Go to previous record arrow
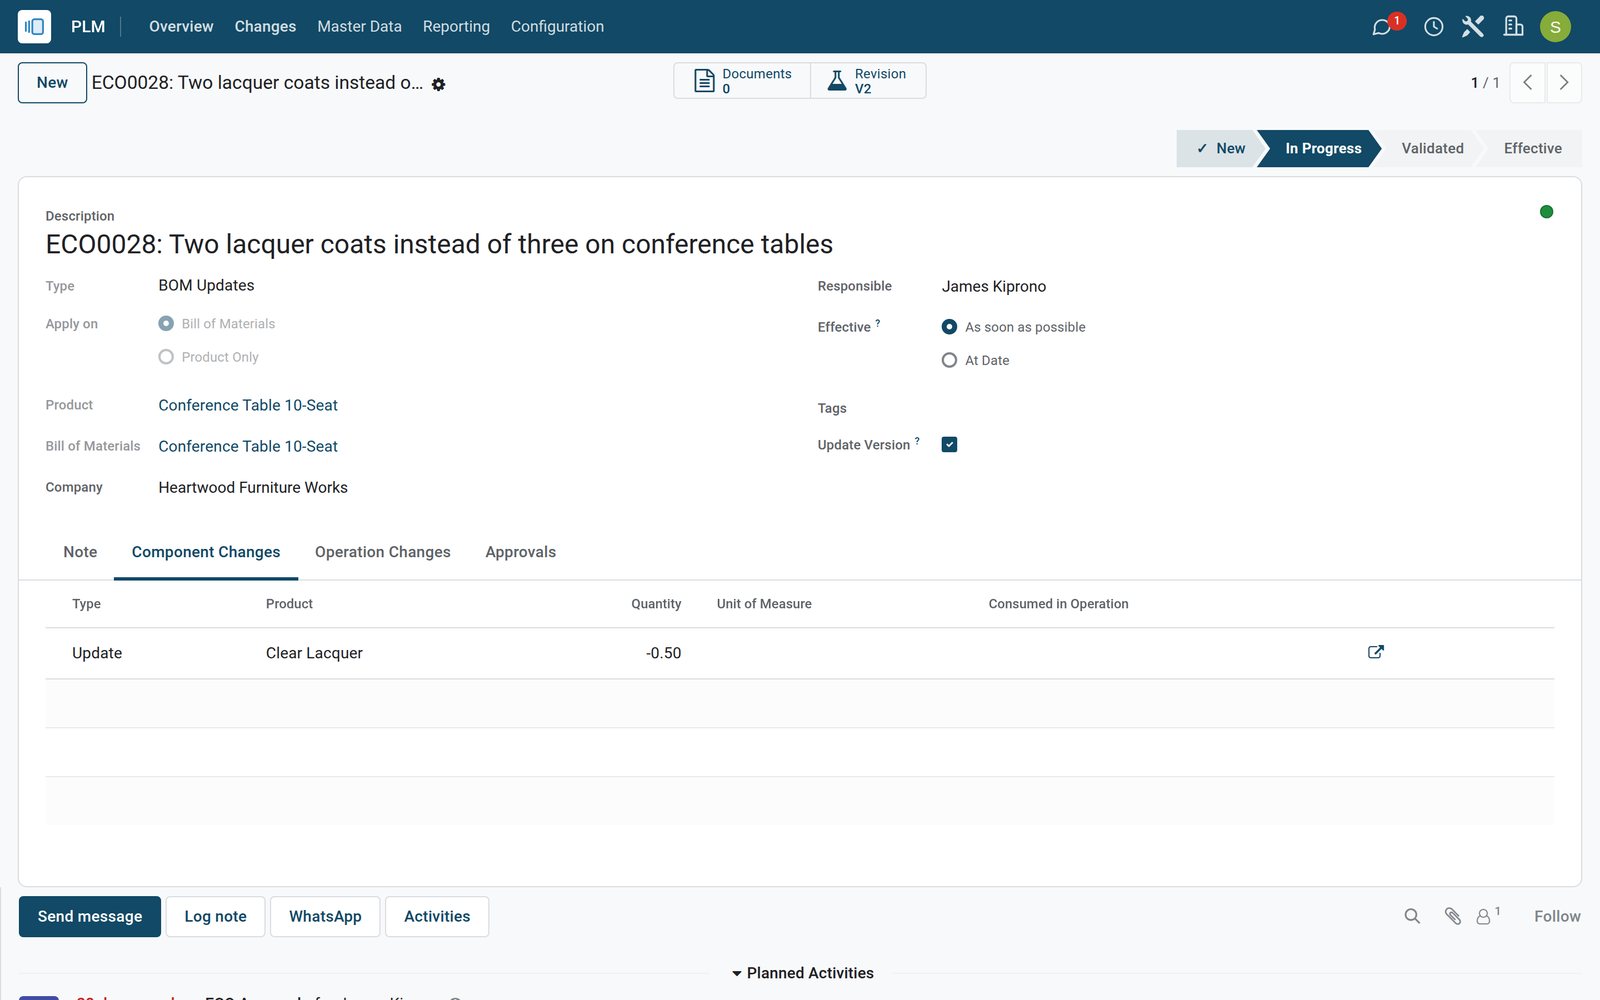This screenshot has width=1600, height=1000. 1527,83
